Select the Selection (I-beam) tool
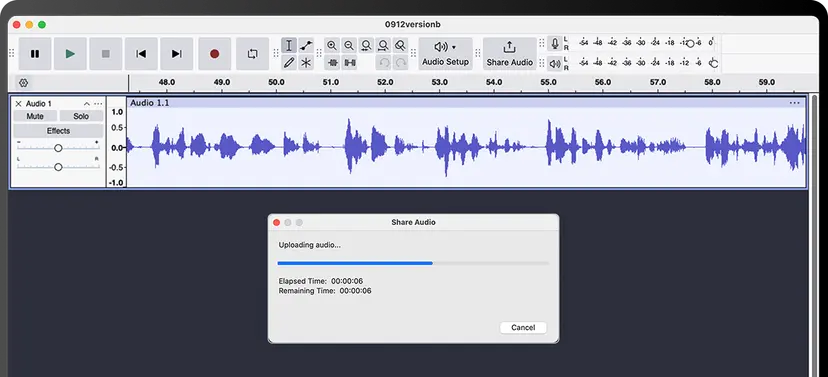The width and height of the screenshot is (828, 377). (289, 45)
